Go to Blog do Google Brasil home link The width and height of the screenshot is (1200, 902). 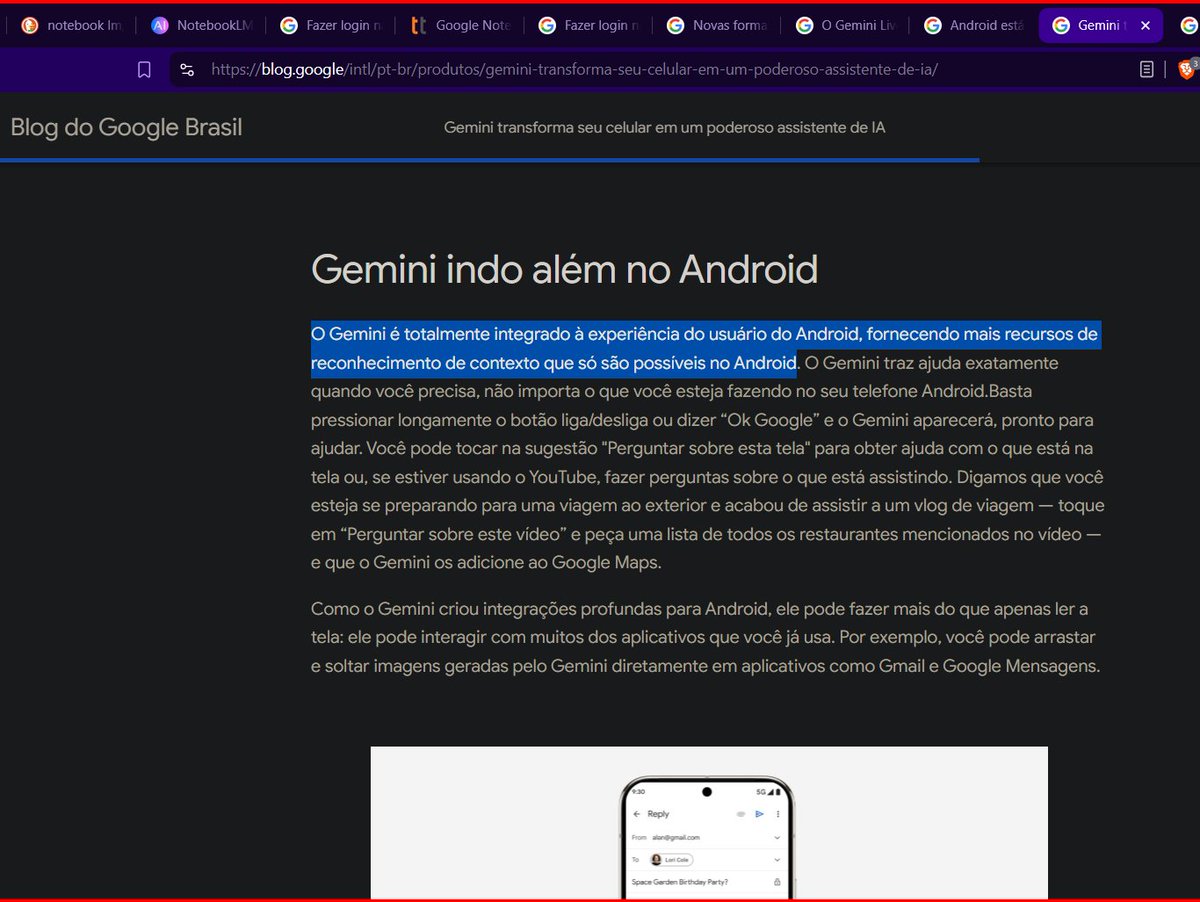[126, 127]
